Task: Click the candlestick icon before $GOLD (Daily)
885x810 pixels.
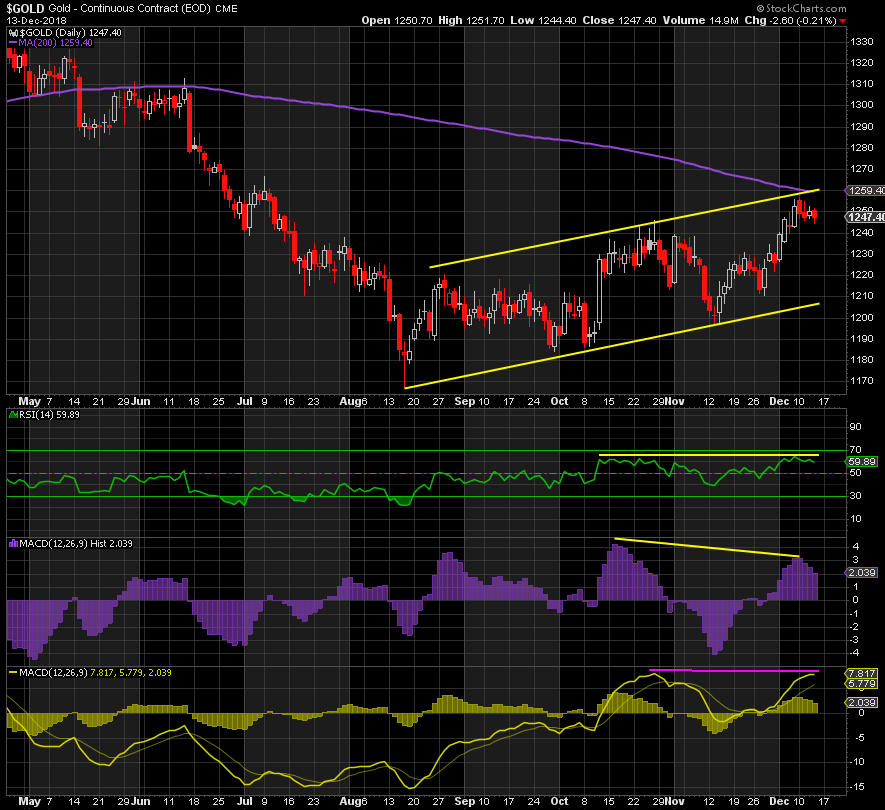Action: (x=11, y=32)
